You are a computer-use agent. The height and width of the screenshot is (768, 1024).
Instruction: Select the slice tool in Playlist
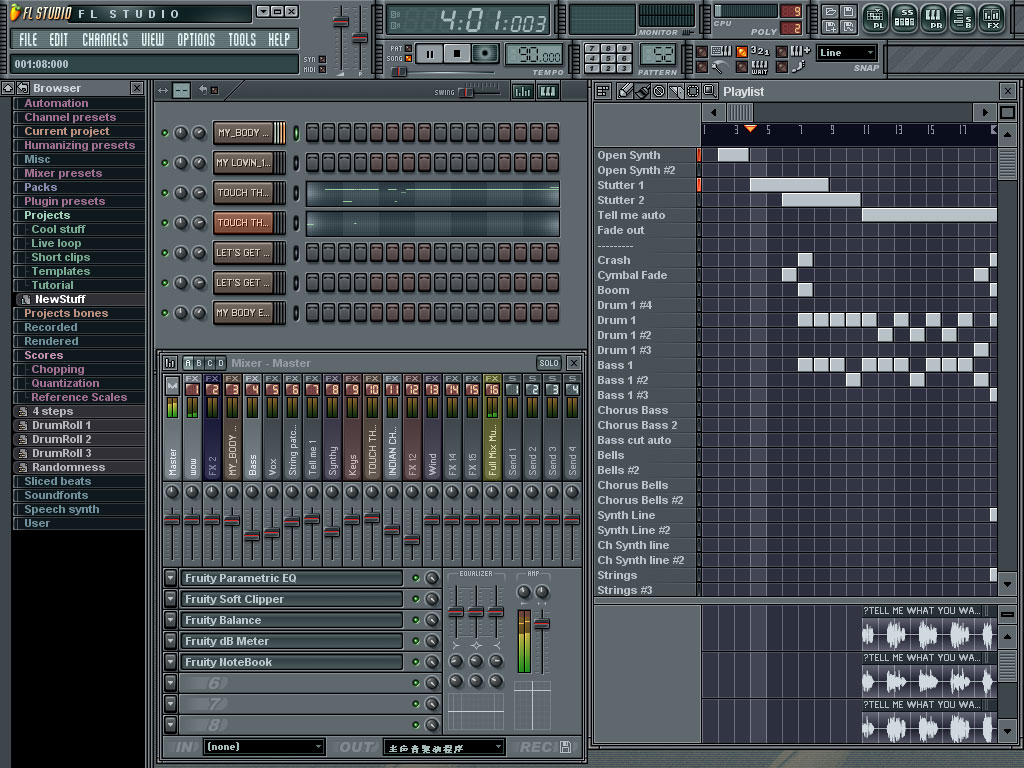[x=676, y=91]
